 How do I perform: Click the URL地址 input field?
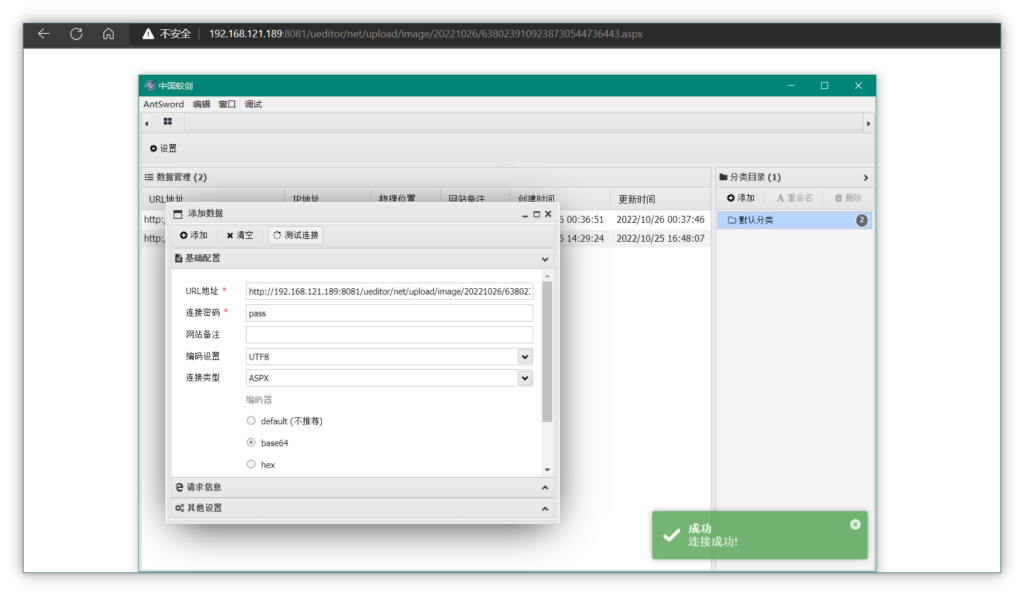click(x=389, y=292)
